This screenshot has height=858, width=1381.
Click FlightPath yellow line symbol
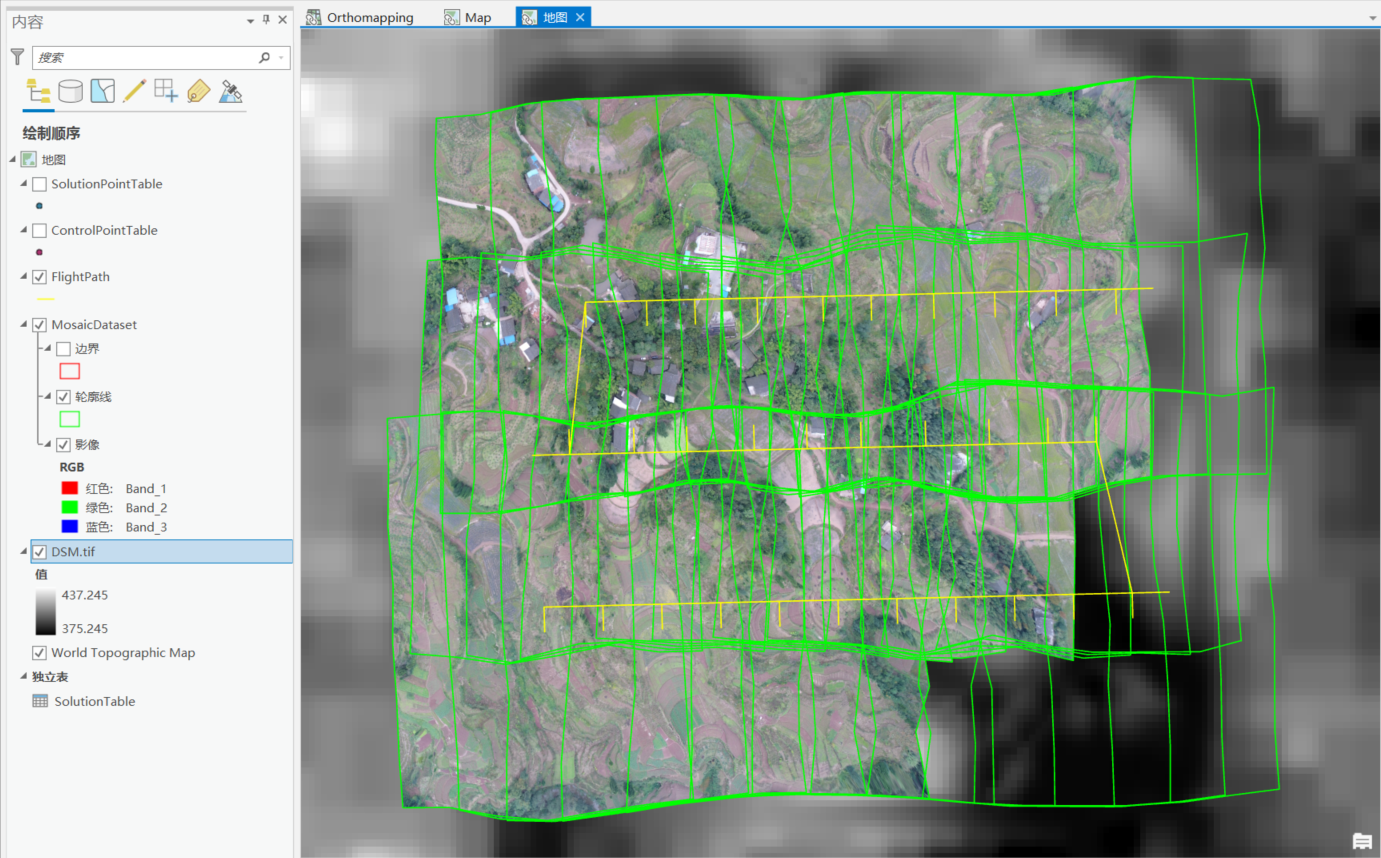tap(45, 299)
